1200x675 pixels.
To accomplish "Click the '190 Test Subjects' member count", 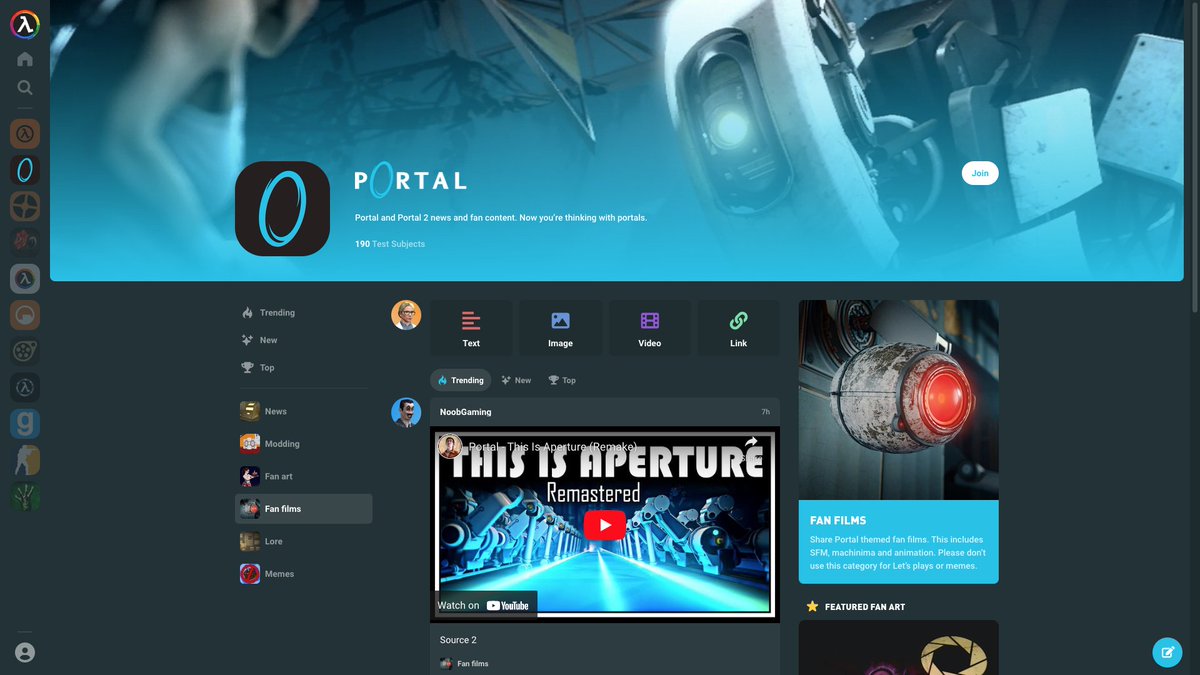I will (390, 244).
